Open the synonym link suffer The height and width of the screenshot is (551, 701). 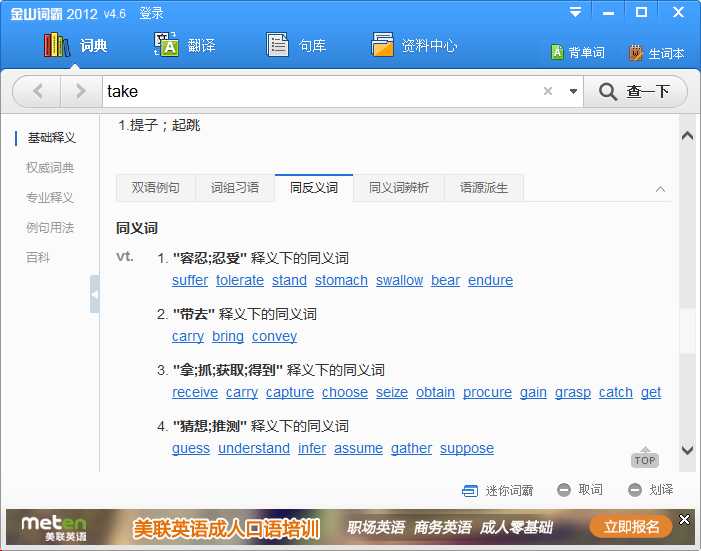point(190,280)
